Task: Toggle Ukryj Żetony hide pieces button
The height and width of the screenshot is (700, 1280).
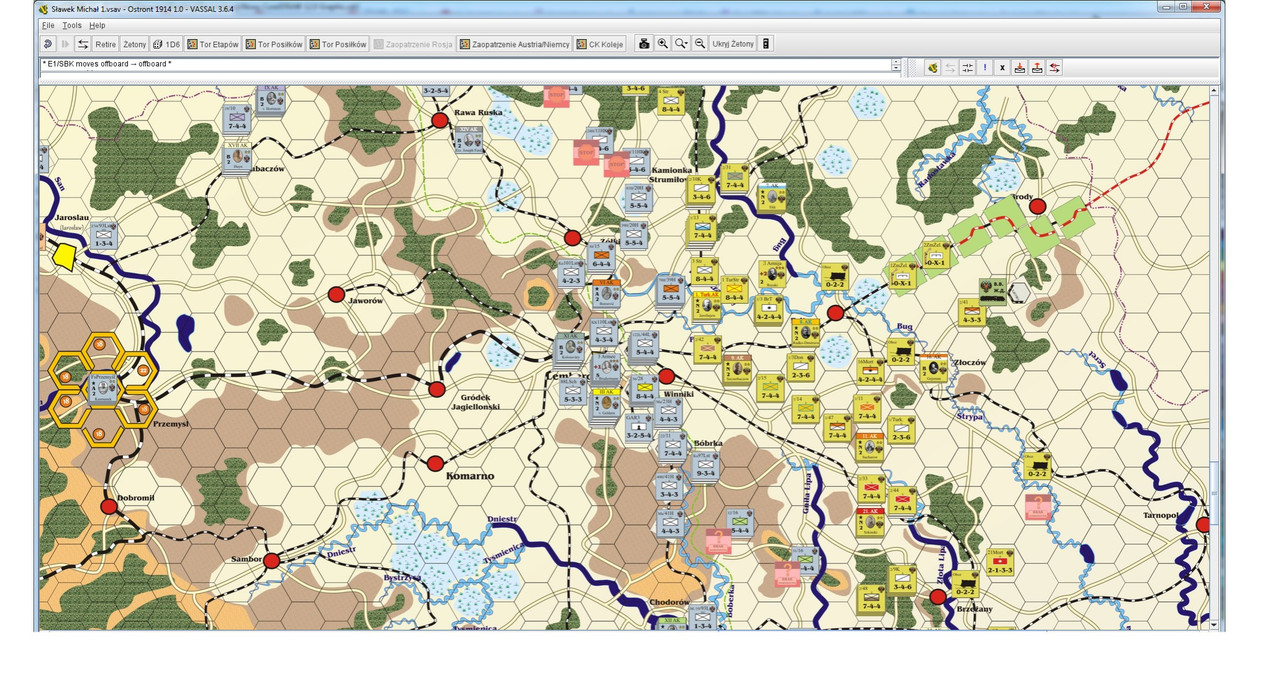Action: pos(733,44)
